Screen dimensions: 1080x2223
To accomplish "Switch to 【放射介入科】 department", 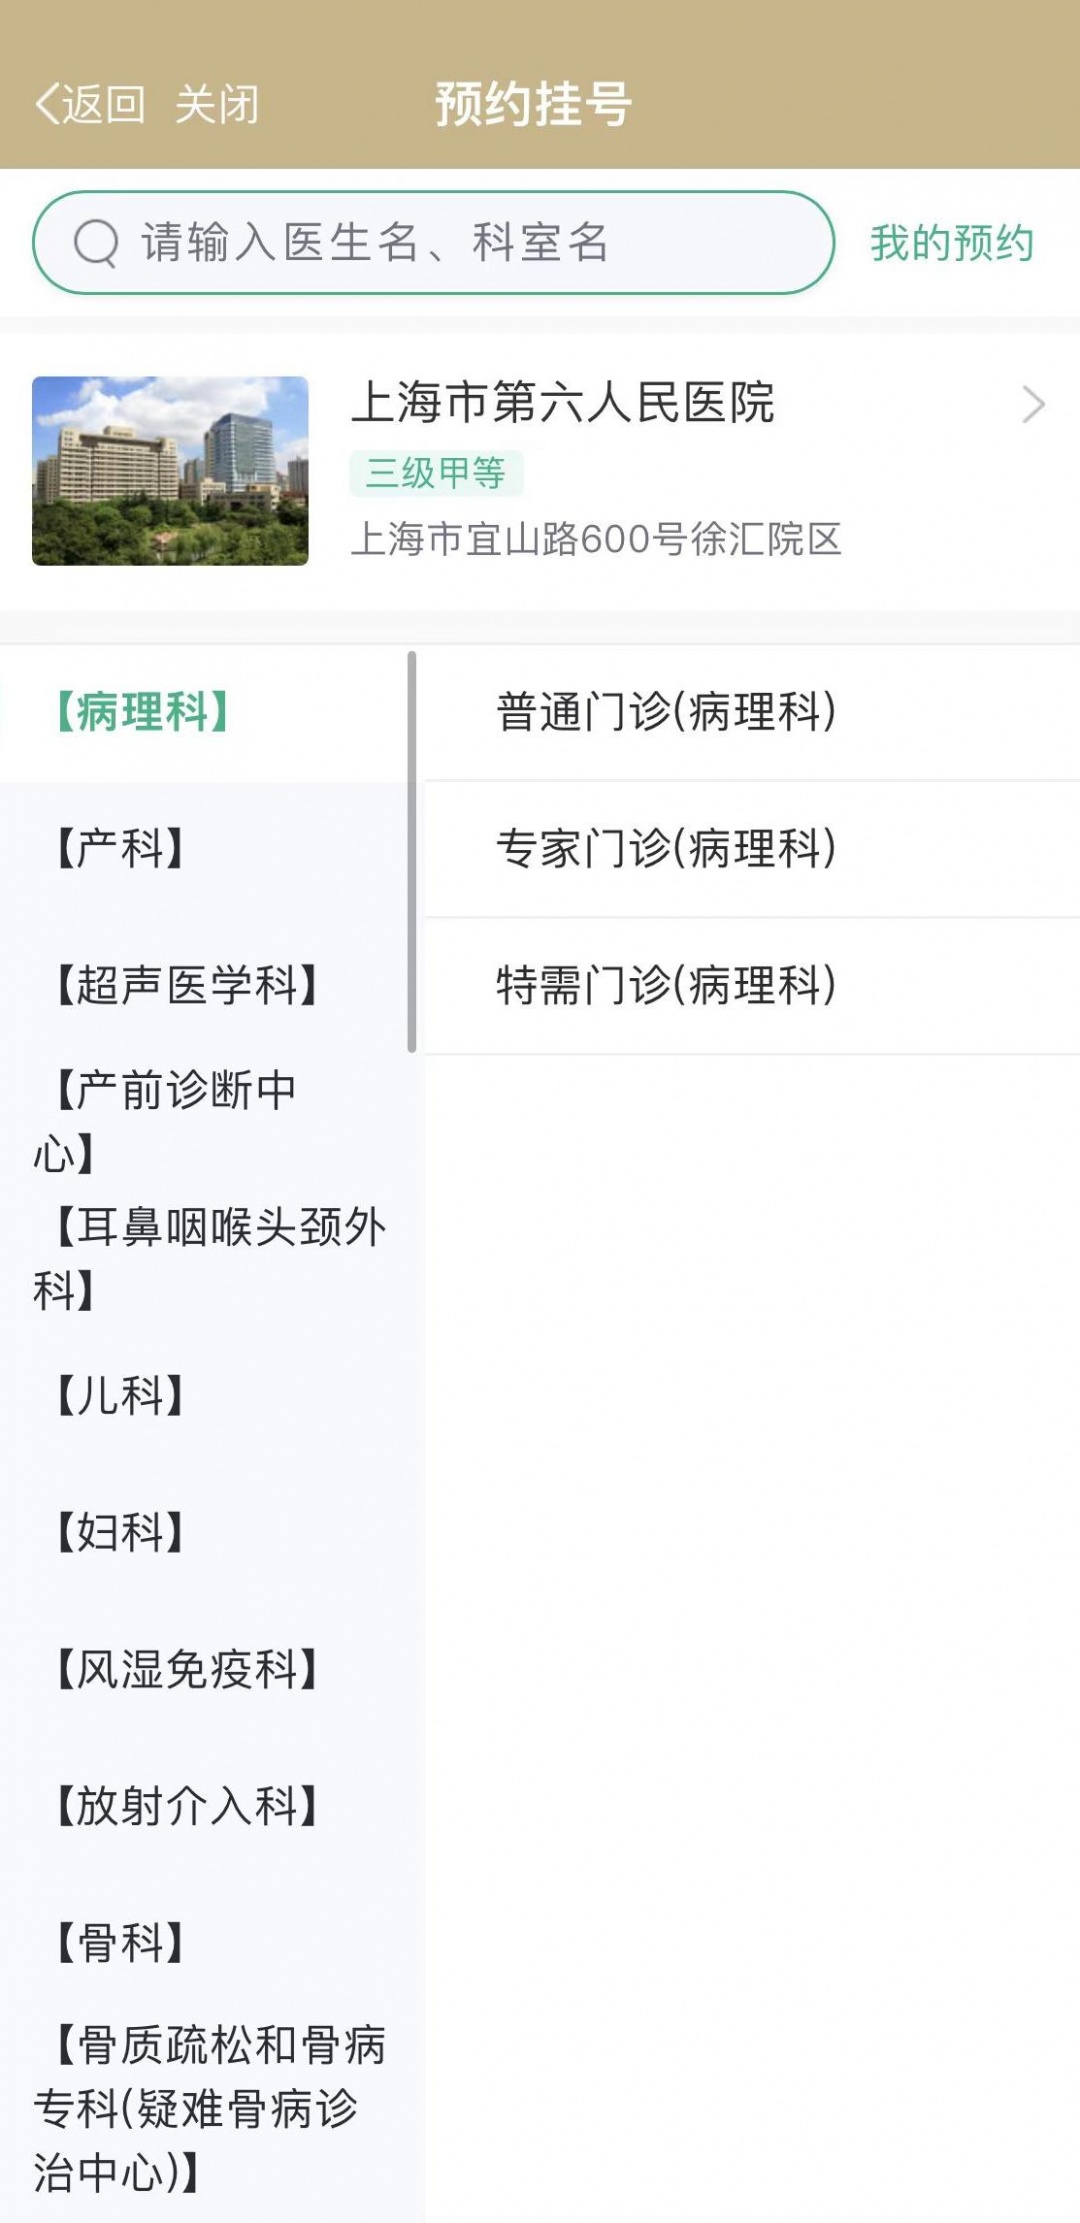I will (187, 1806).
